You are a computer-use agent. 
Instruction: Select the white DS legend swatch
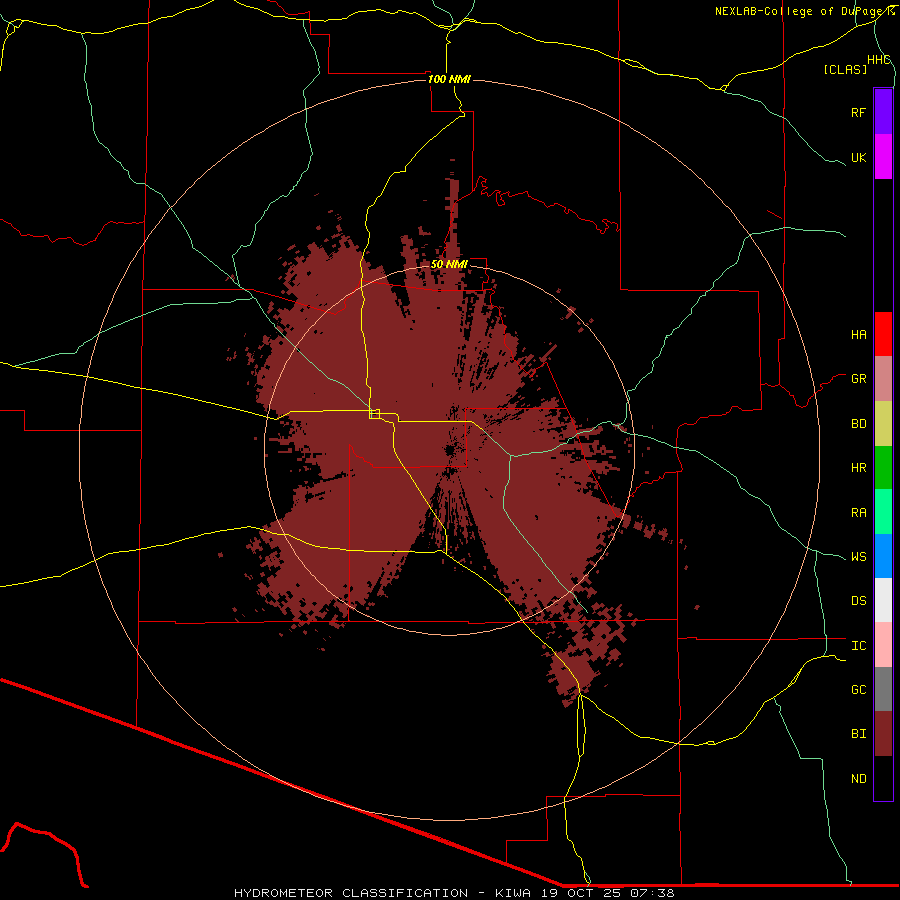point(883,600)
